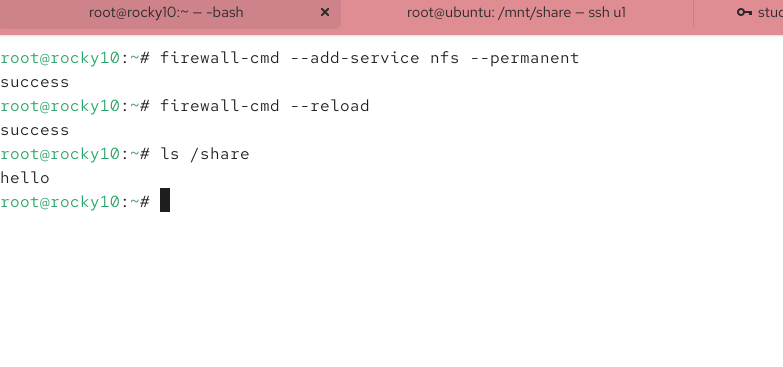Click the /share path in ls command
The height and width of the screenshot is (367, 783).
pos(220,154)
